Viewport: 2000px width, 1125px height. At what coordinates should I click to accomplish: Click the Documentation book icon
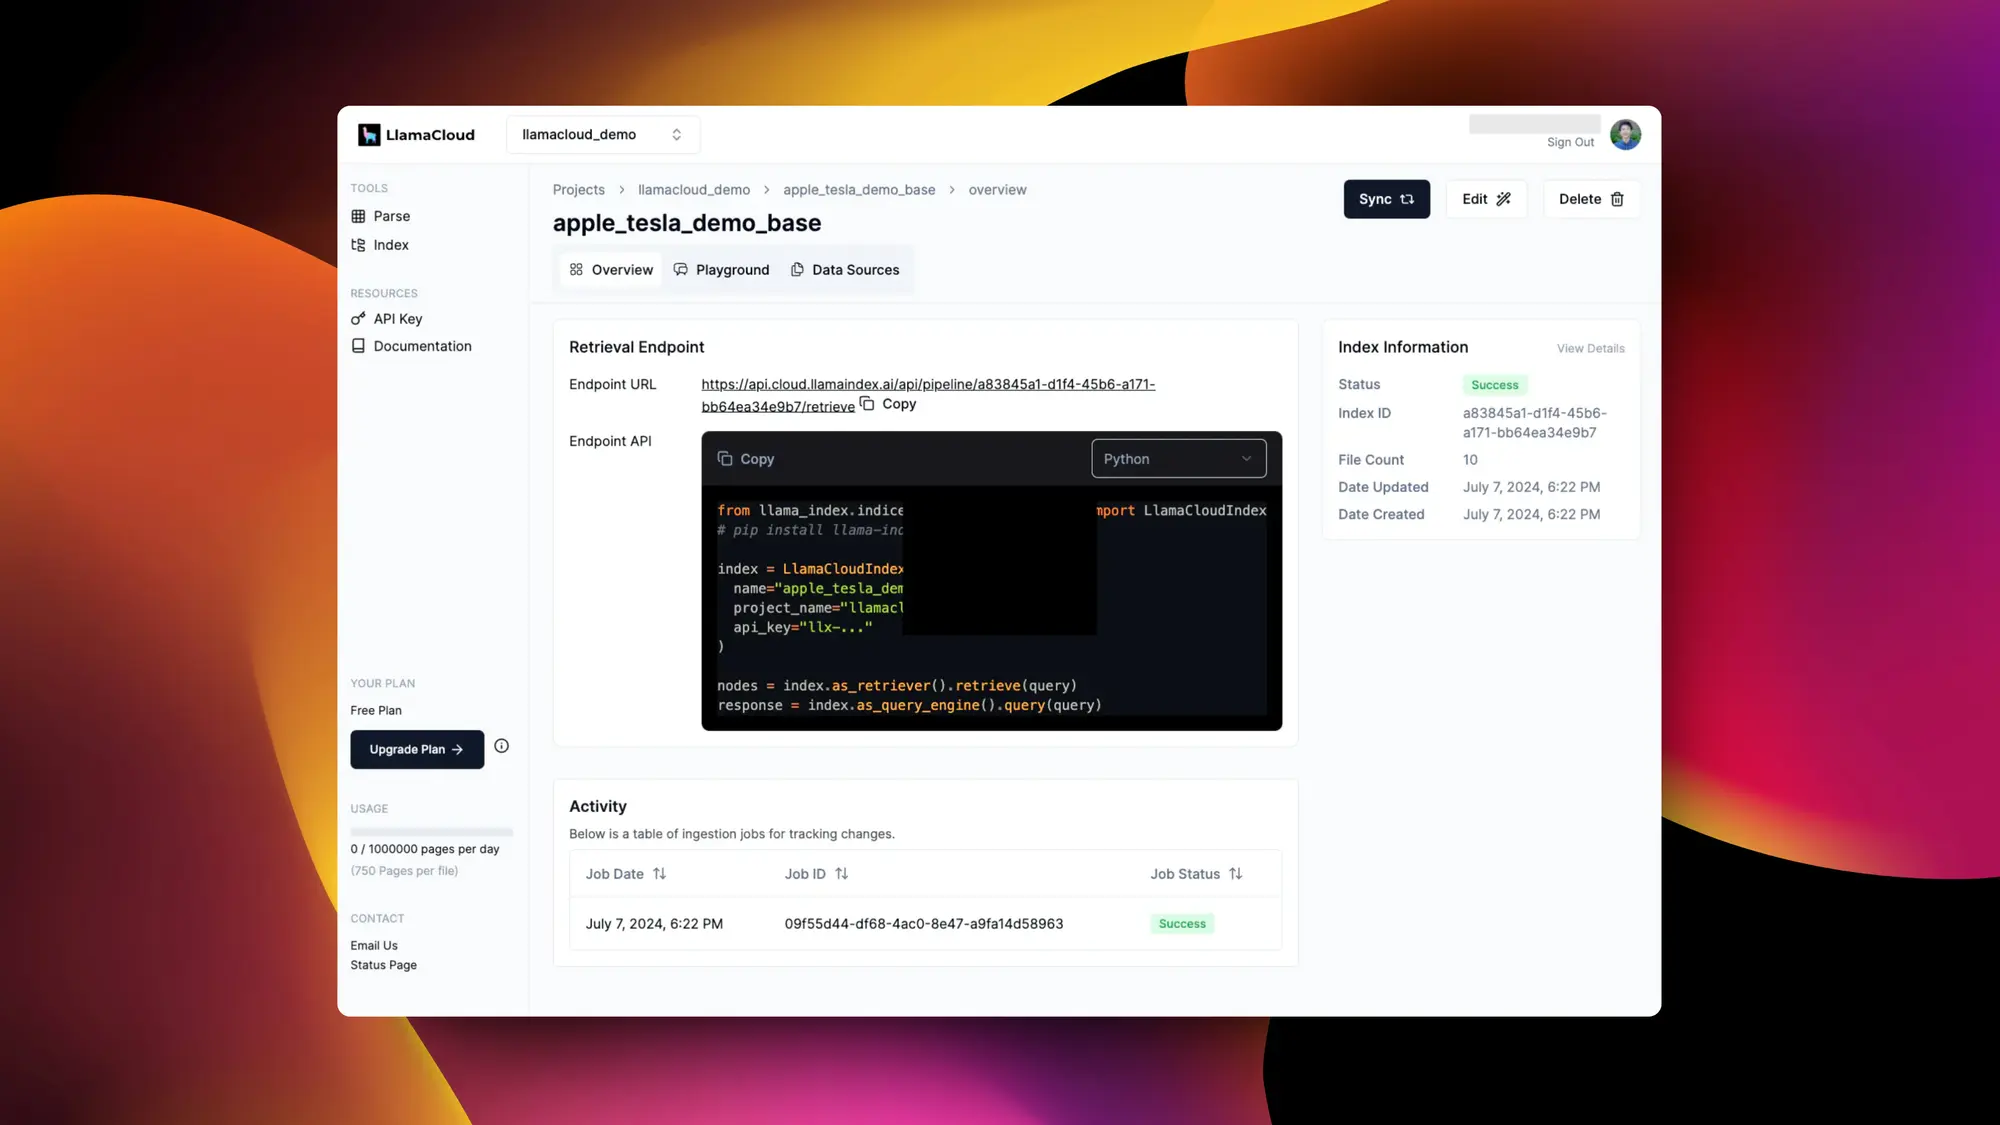[x=358, y=346]
